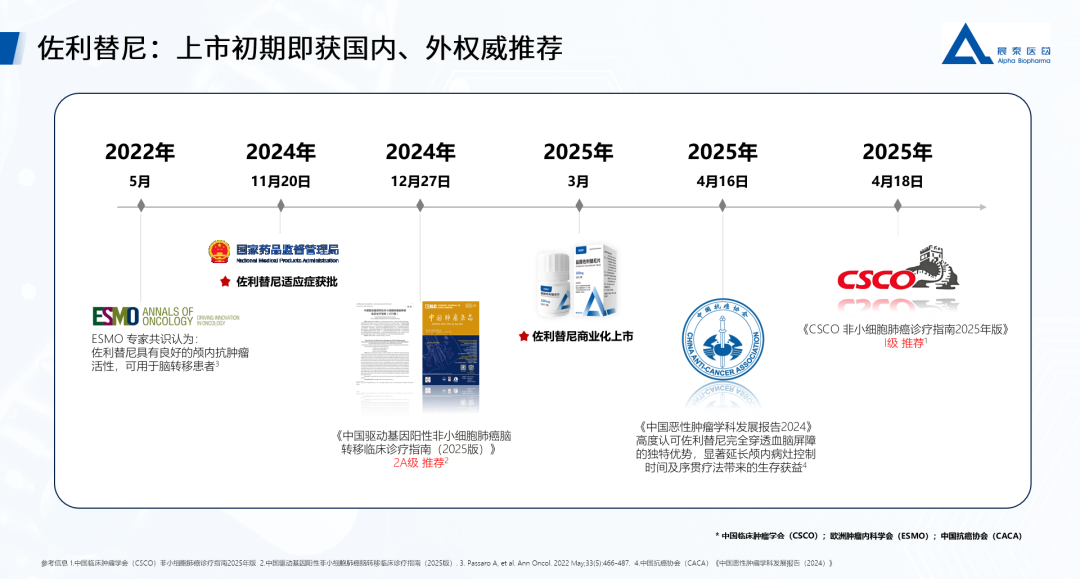Click the timeline marker under 11月20日
This screenshot has height=579, width=1080.
pos(280,206)
